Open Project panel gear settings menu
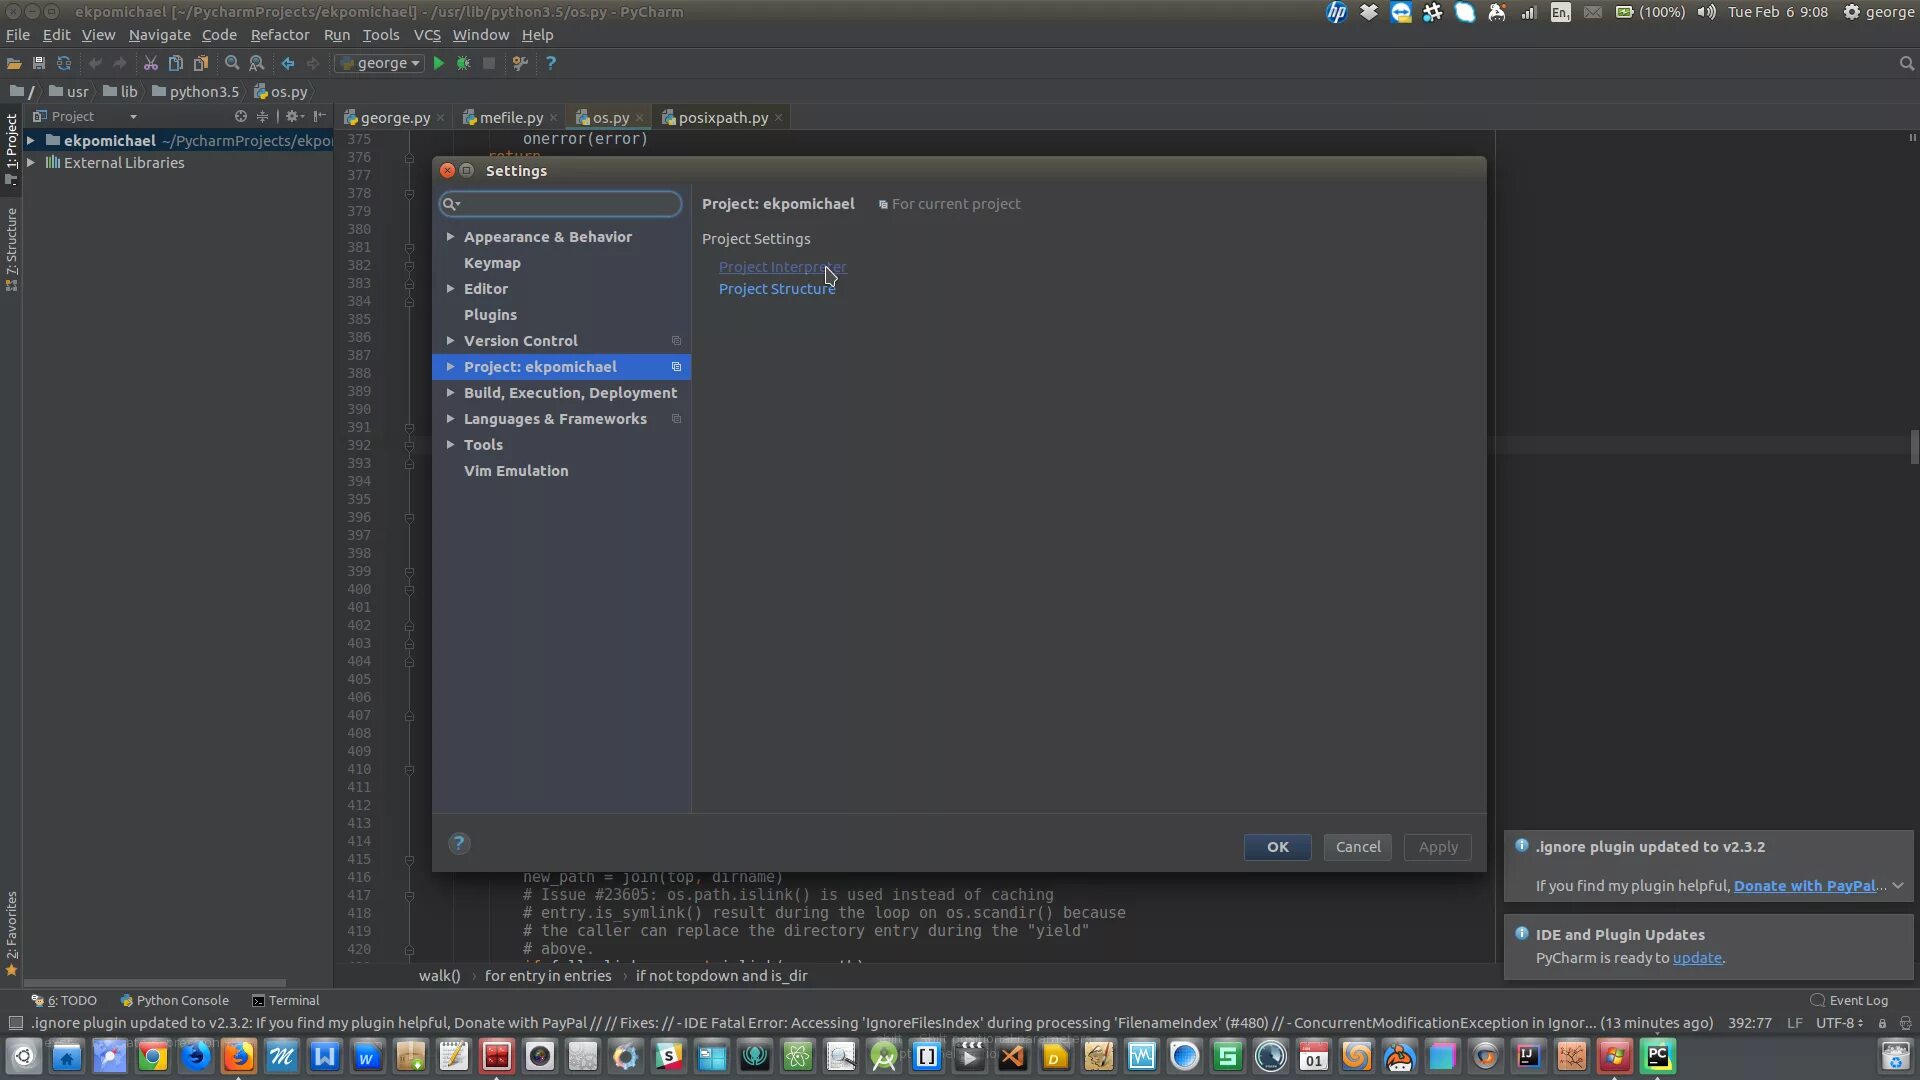 294,116
